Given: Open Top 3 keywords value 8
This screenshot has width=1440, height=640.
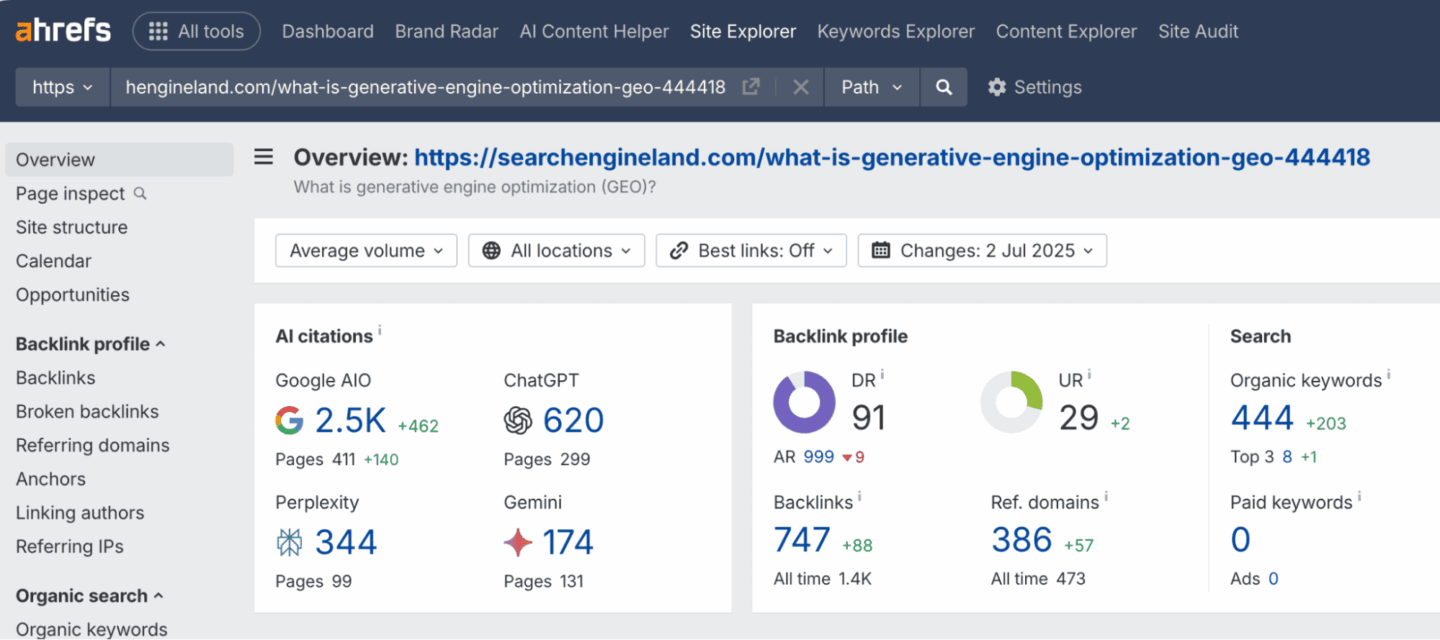Looking at the screenshot, I should point(1287,457).
